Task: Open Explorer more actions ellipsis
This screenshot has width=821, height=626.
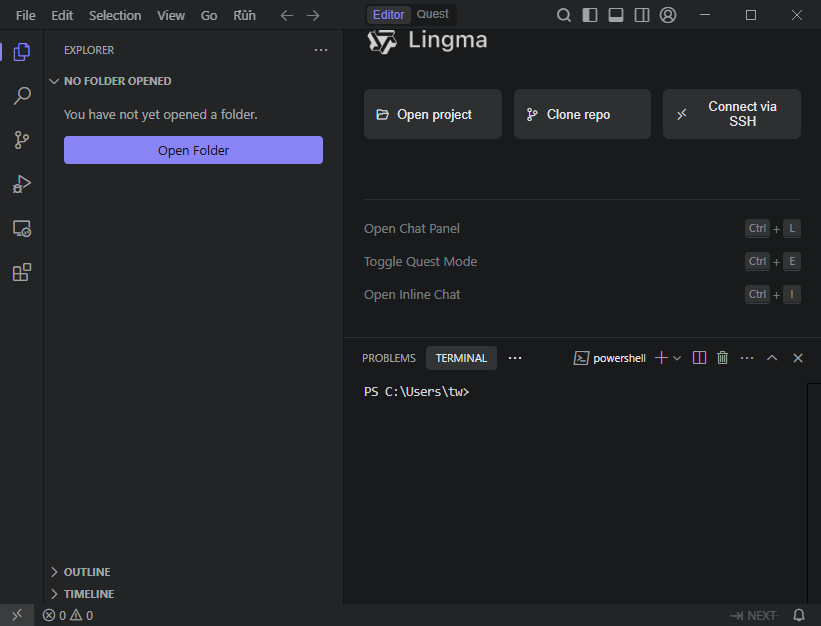Action: (x=320, y=50)
